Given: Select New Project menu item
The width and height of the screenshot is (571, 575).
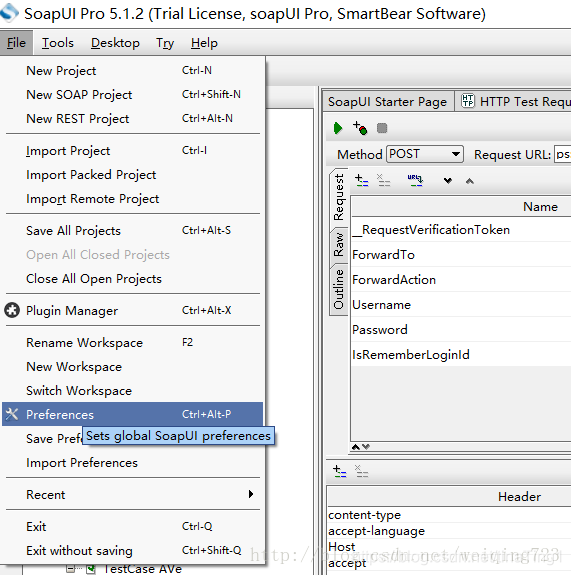Looking at the screenshot, I should pyautogui.click(x=133, y=70).
